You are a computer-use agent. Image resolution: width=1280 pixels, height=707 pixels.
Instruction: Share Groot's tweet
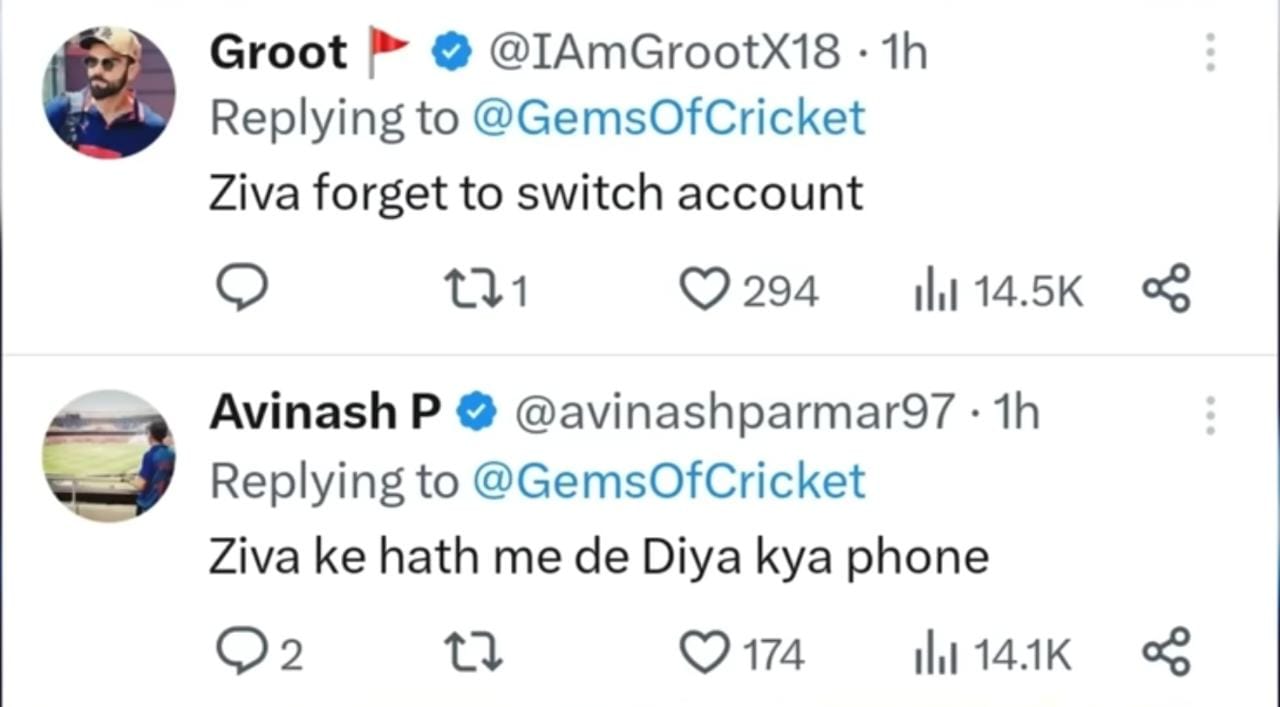pos(1166,290)
